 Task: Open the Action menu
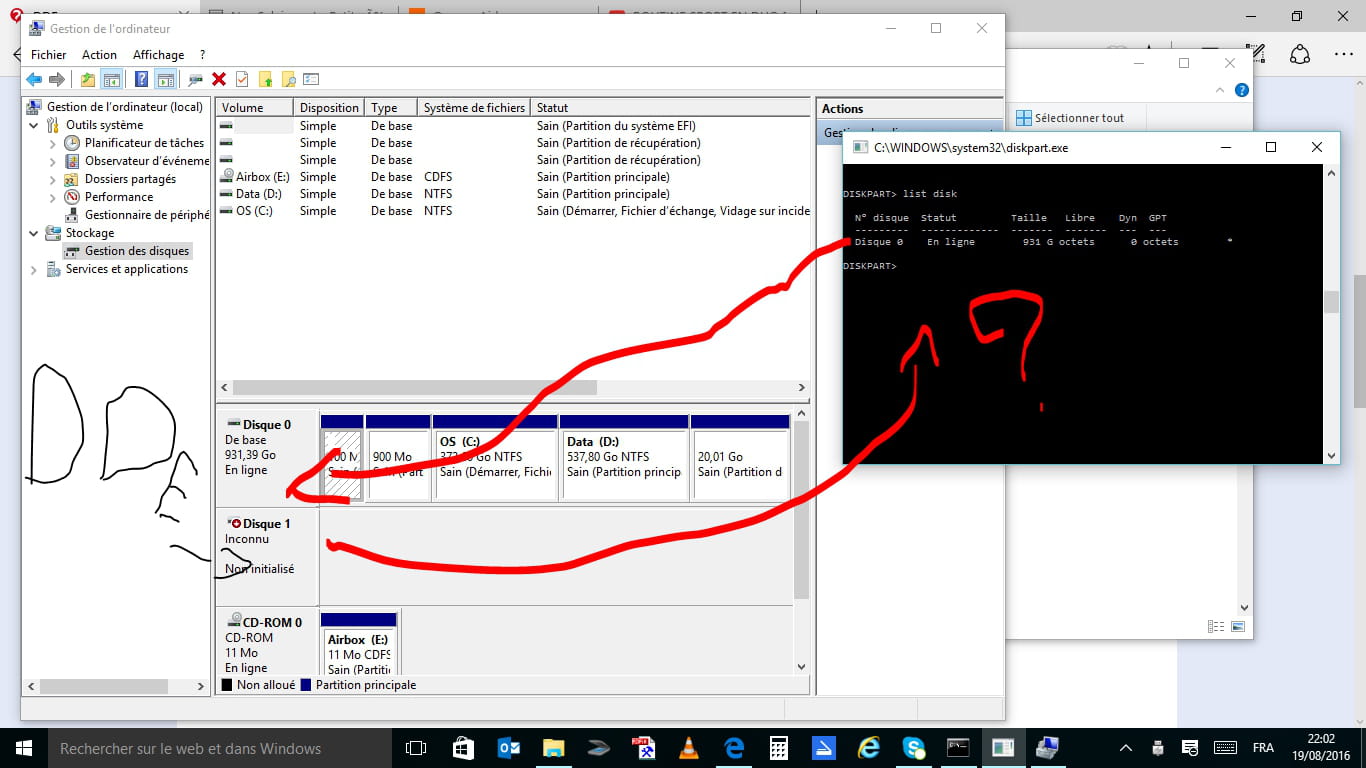point(99,55)
